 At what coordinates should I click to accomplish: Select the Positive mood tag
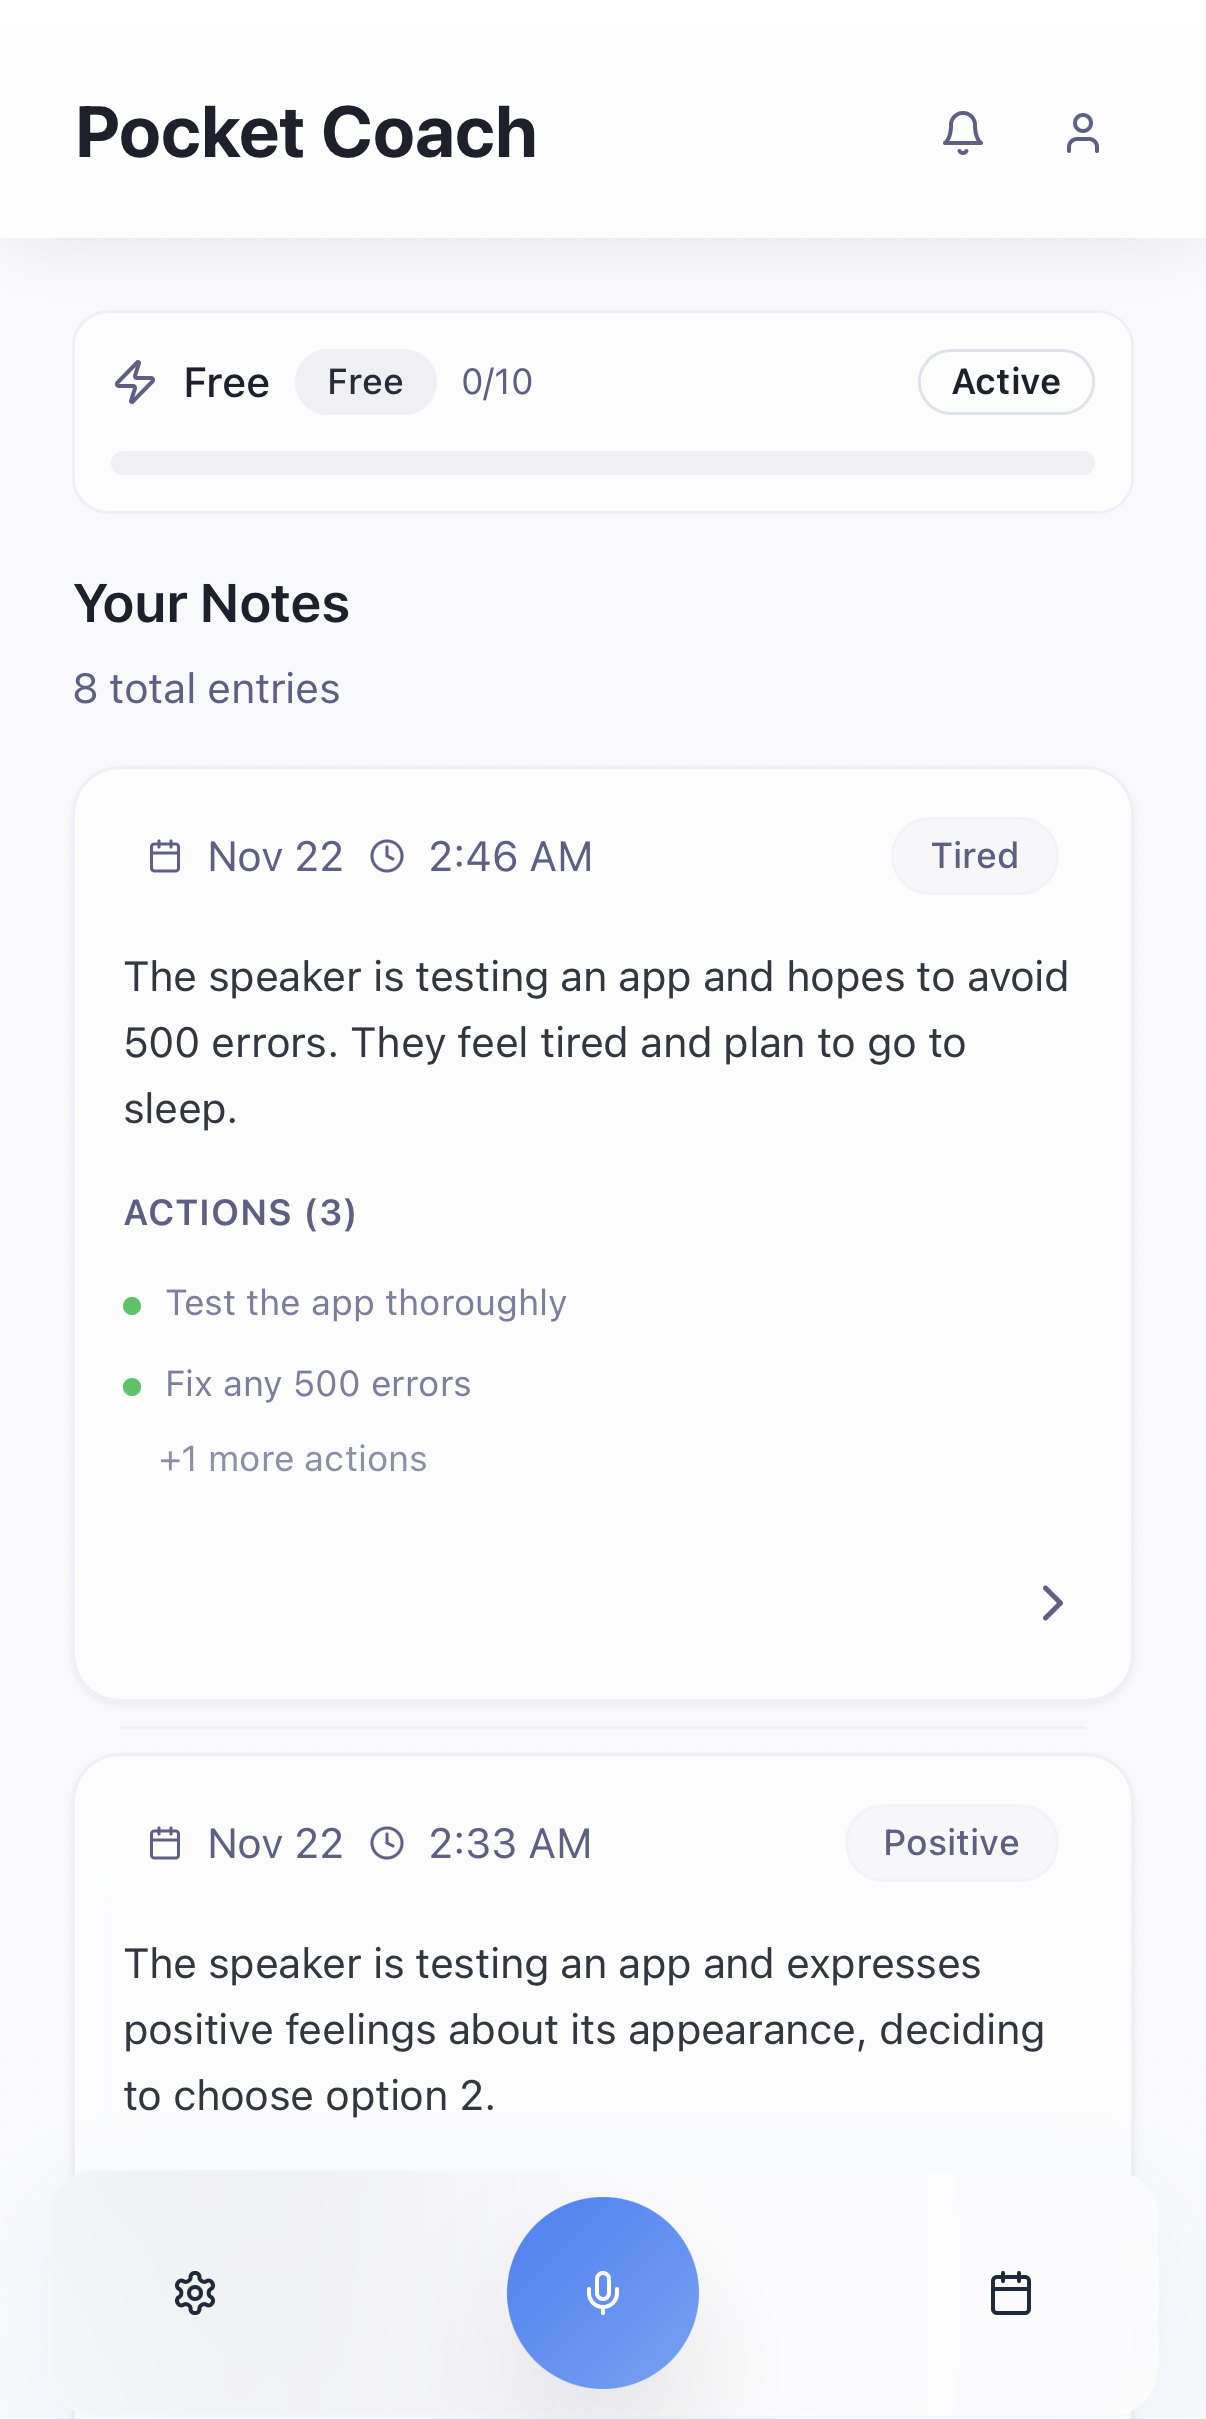pos(950,1843)
